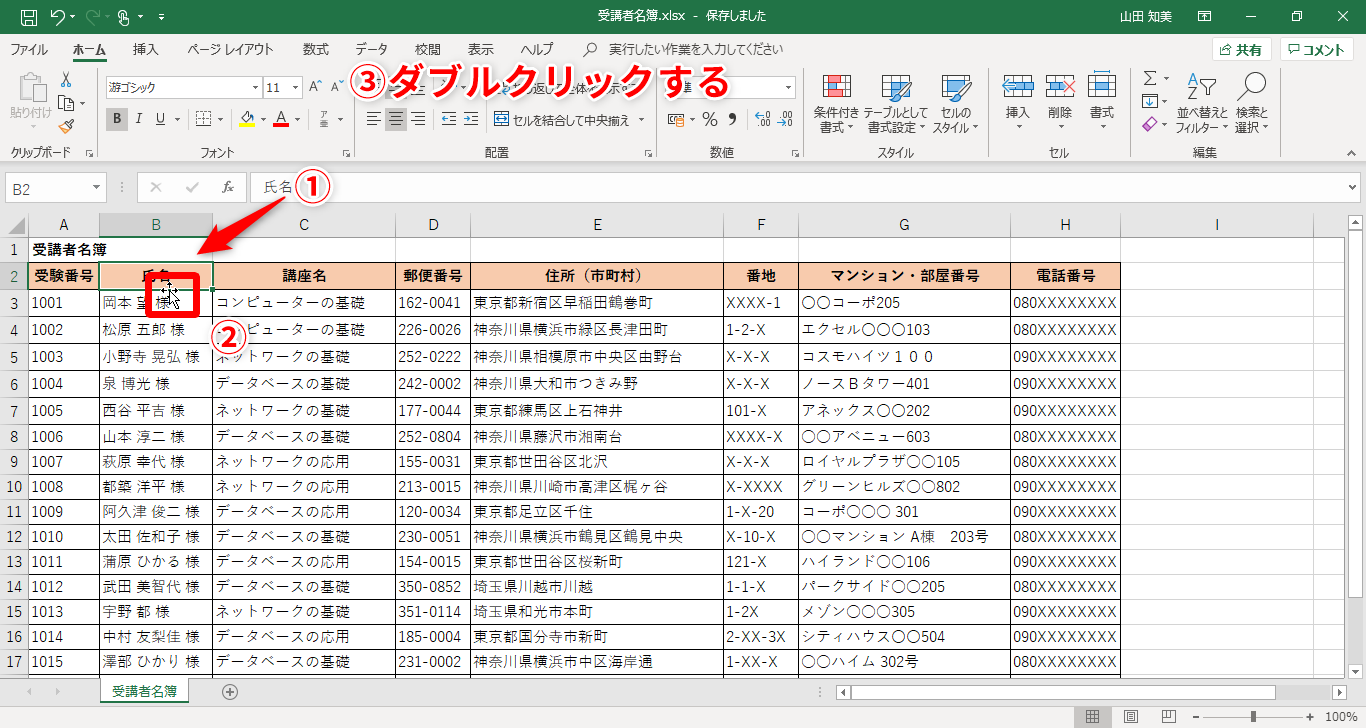The height and width of the screenshot is (728, 1366).
Task: Apply percent style to the cell
Action: tap(710, 120)
